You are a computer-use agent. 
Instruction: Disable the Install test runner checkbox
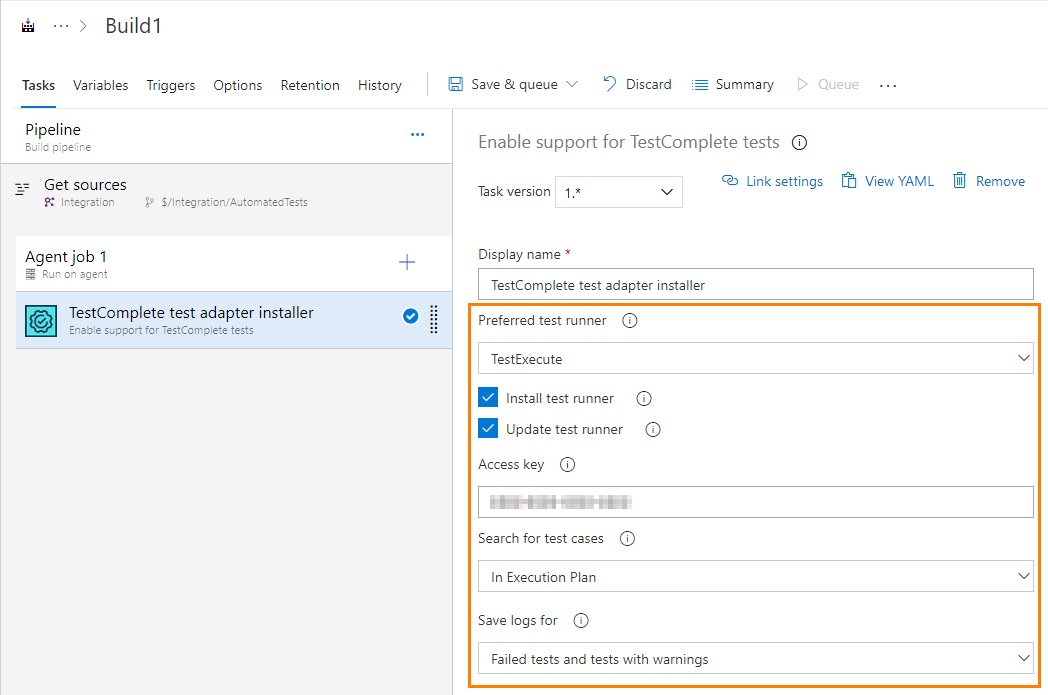pos(486,397)
